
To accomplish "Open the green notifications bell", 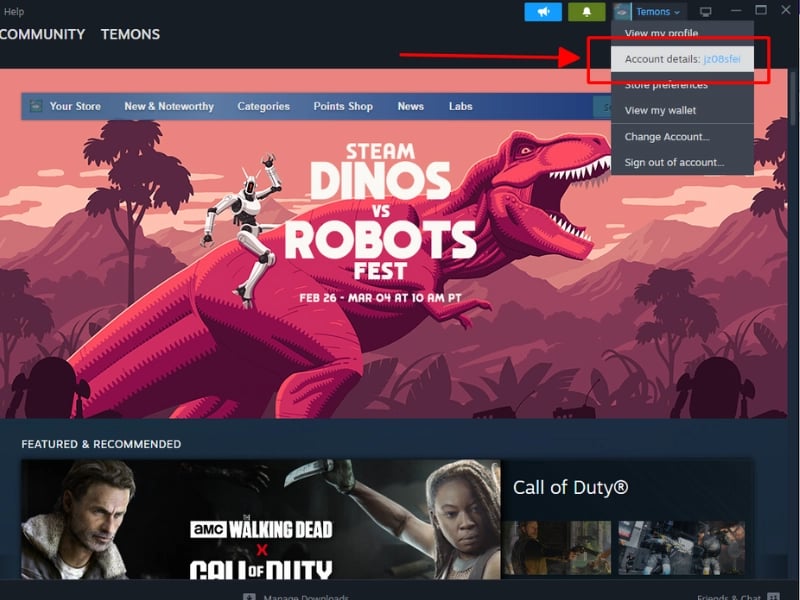I will [x=587, y=12].
